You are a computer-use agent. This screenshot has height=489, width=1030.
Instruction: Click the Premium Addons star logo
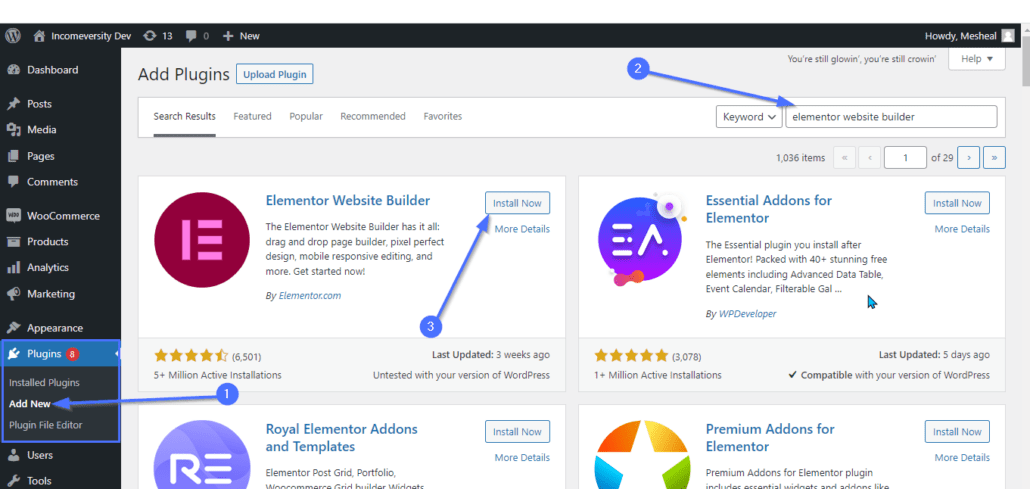point(642,455)
